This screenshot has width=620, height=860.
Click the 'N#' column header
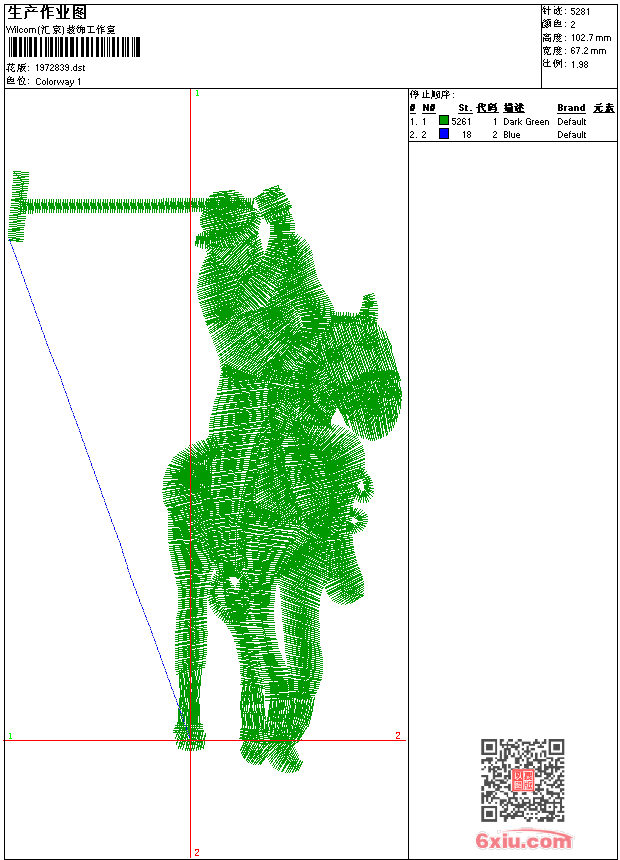(429, 108)
